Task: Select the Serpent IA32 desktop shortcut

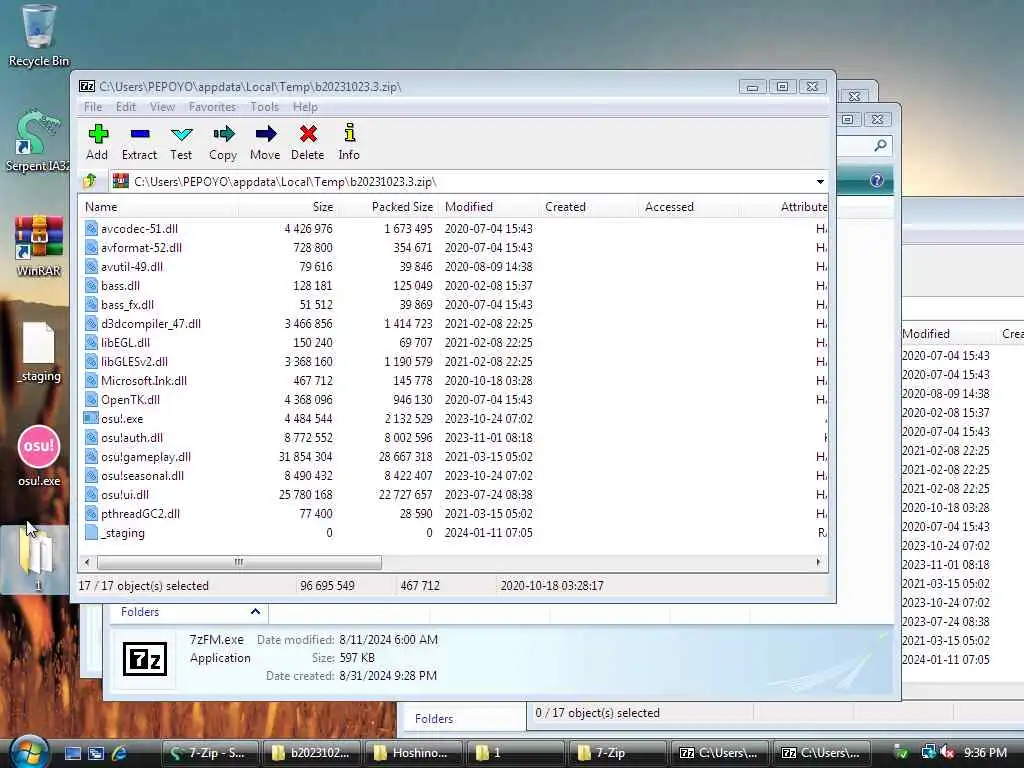Action: click(38, 141)
